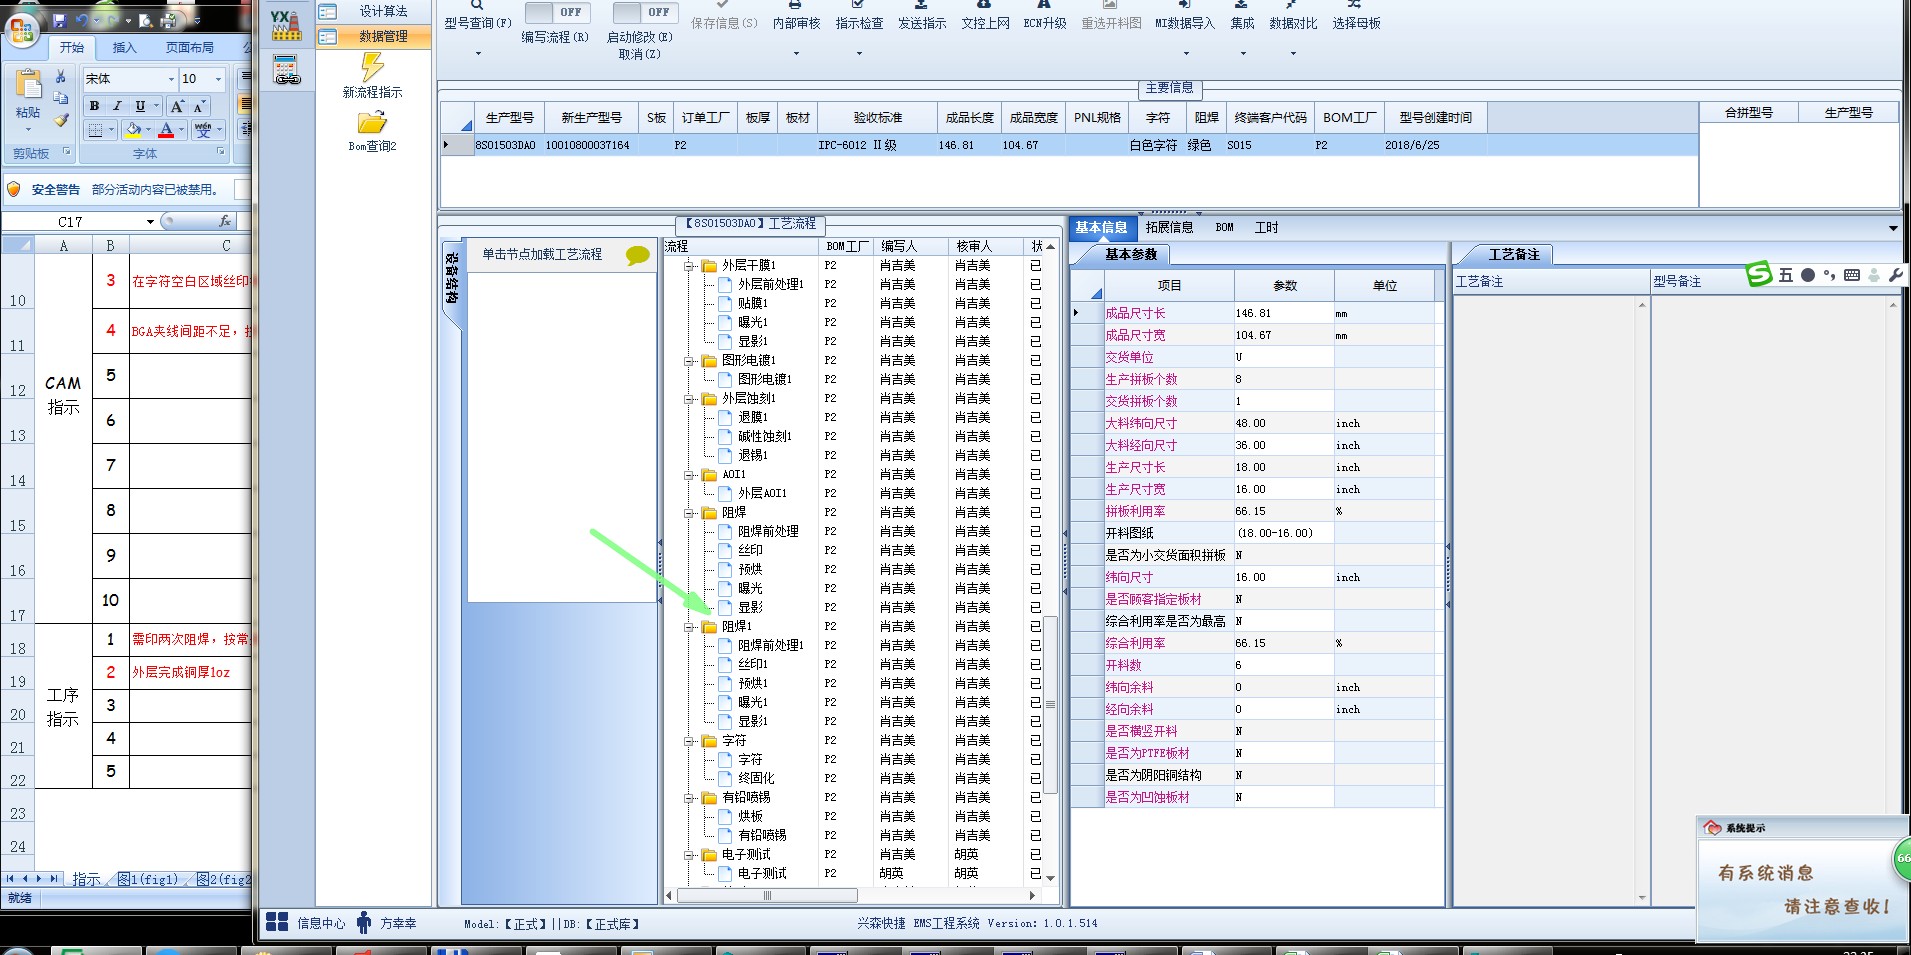
Task: Click the yellow speech bubble icon
Action: click(637, 255)
